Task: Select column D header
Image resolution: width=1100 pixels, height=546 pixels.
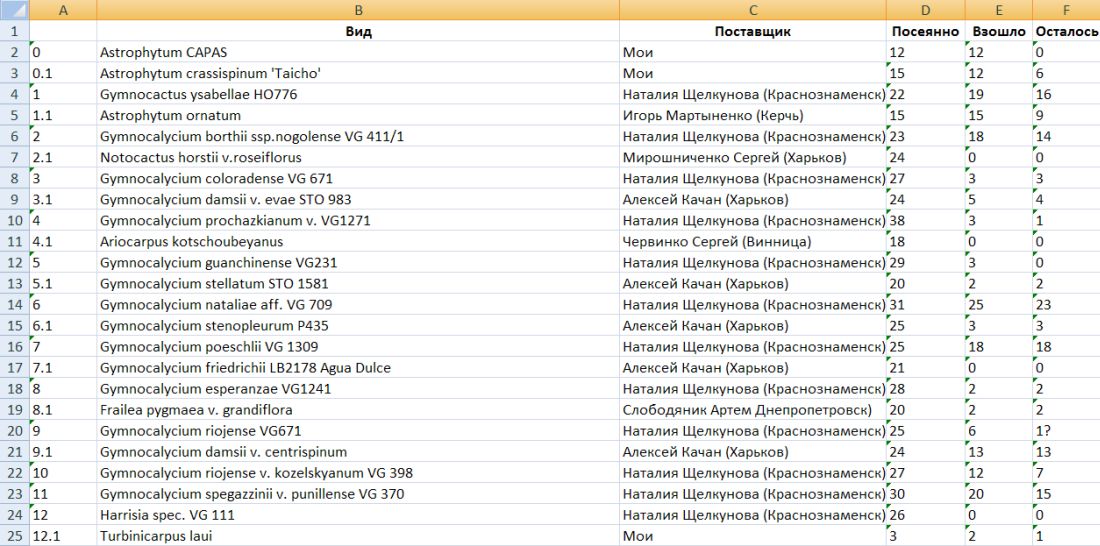Action: [925, 10]
